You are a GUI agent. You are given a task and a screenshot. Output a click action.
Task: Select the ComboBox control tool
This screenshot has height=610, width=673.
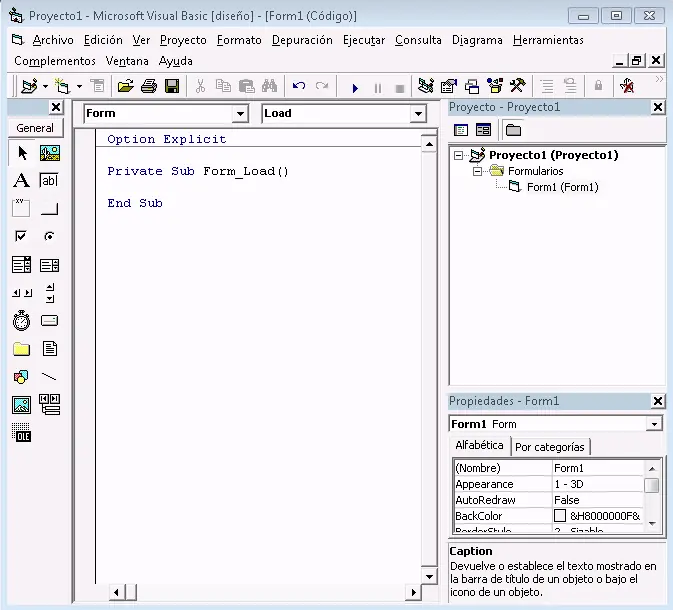(21, 264)
